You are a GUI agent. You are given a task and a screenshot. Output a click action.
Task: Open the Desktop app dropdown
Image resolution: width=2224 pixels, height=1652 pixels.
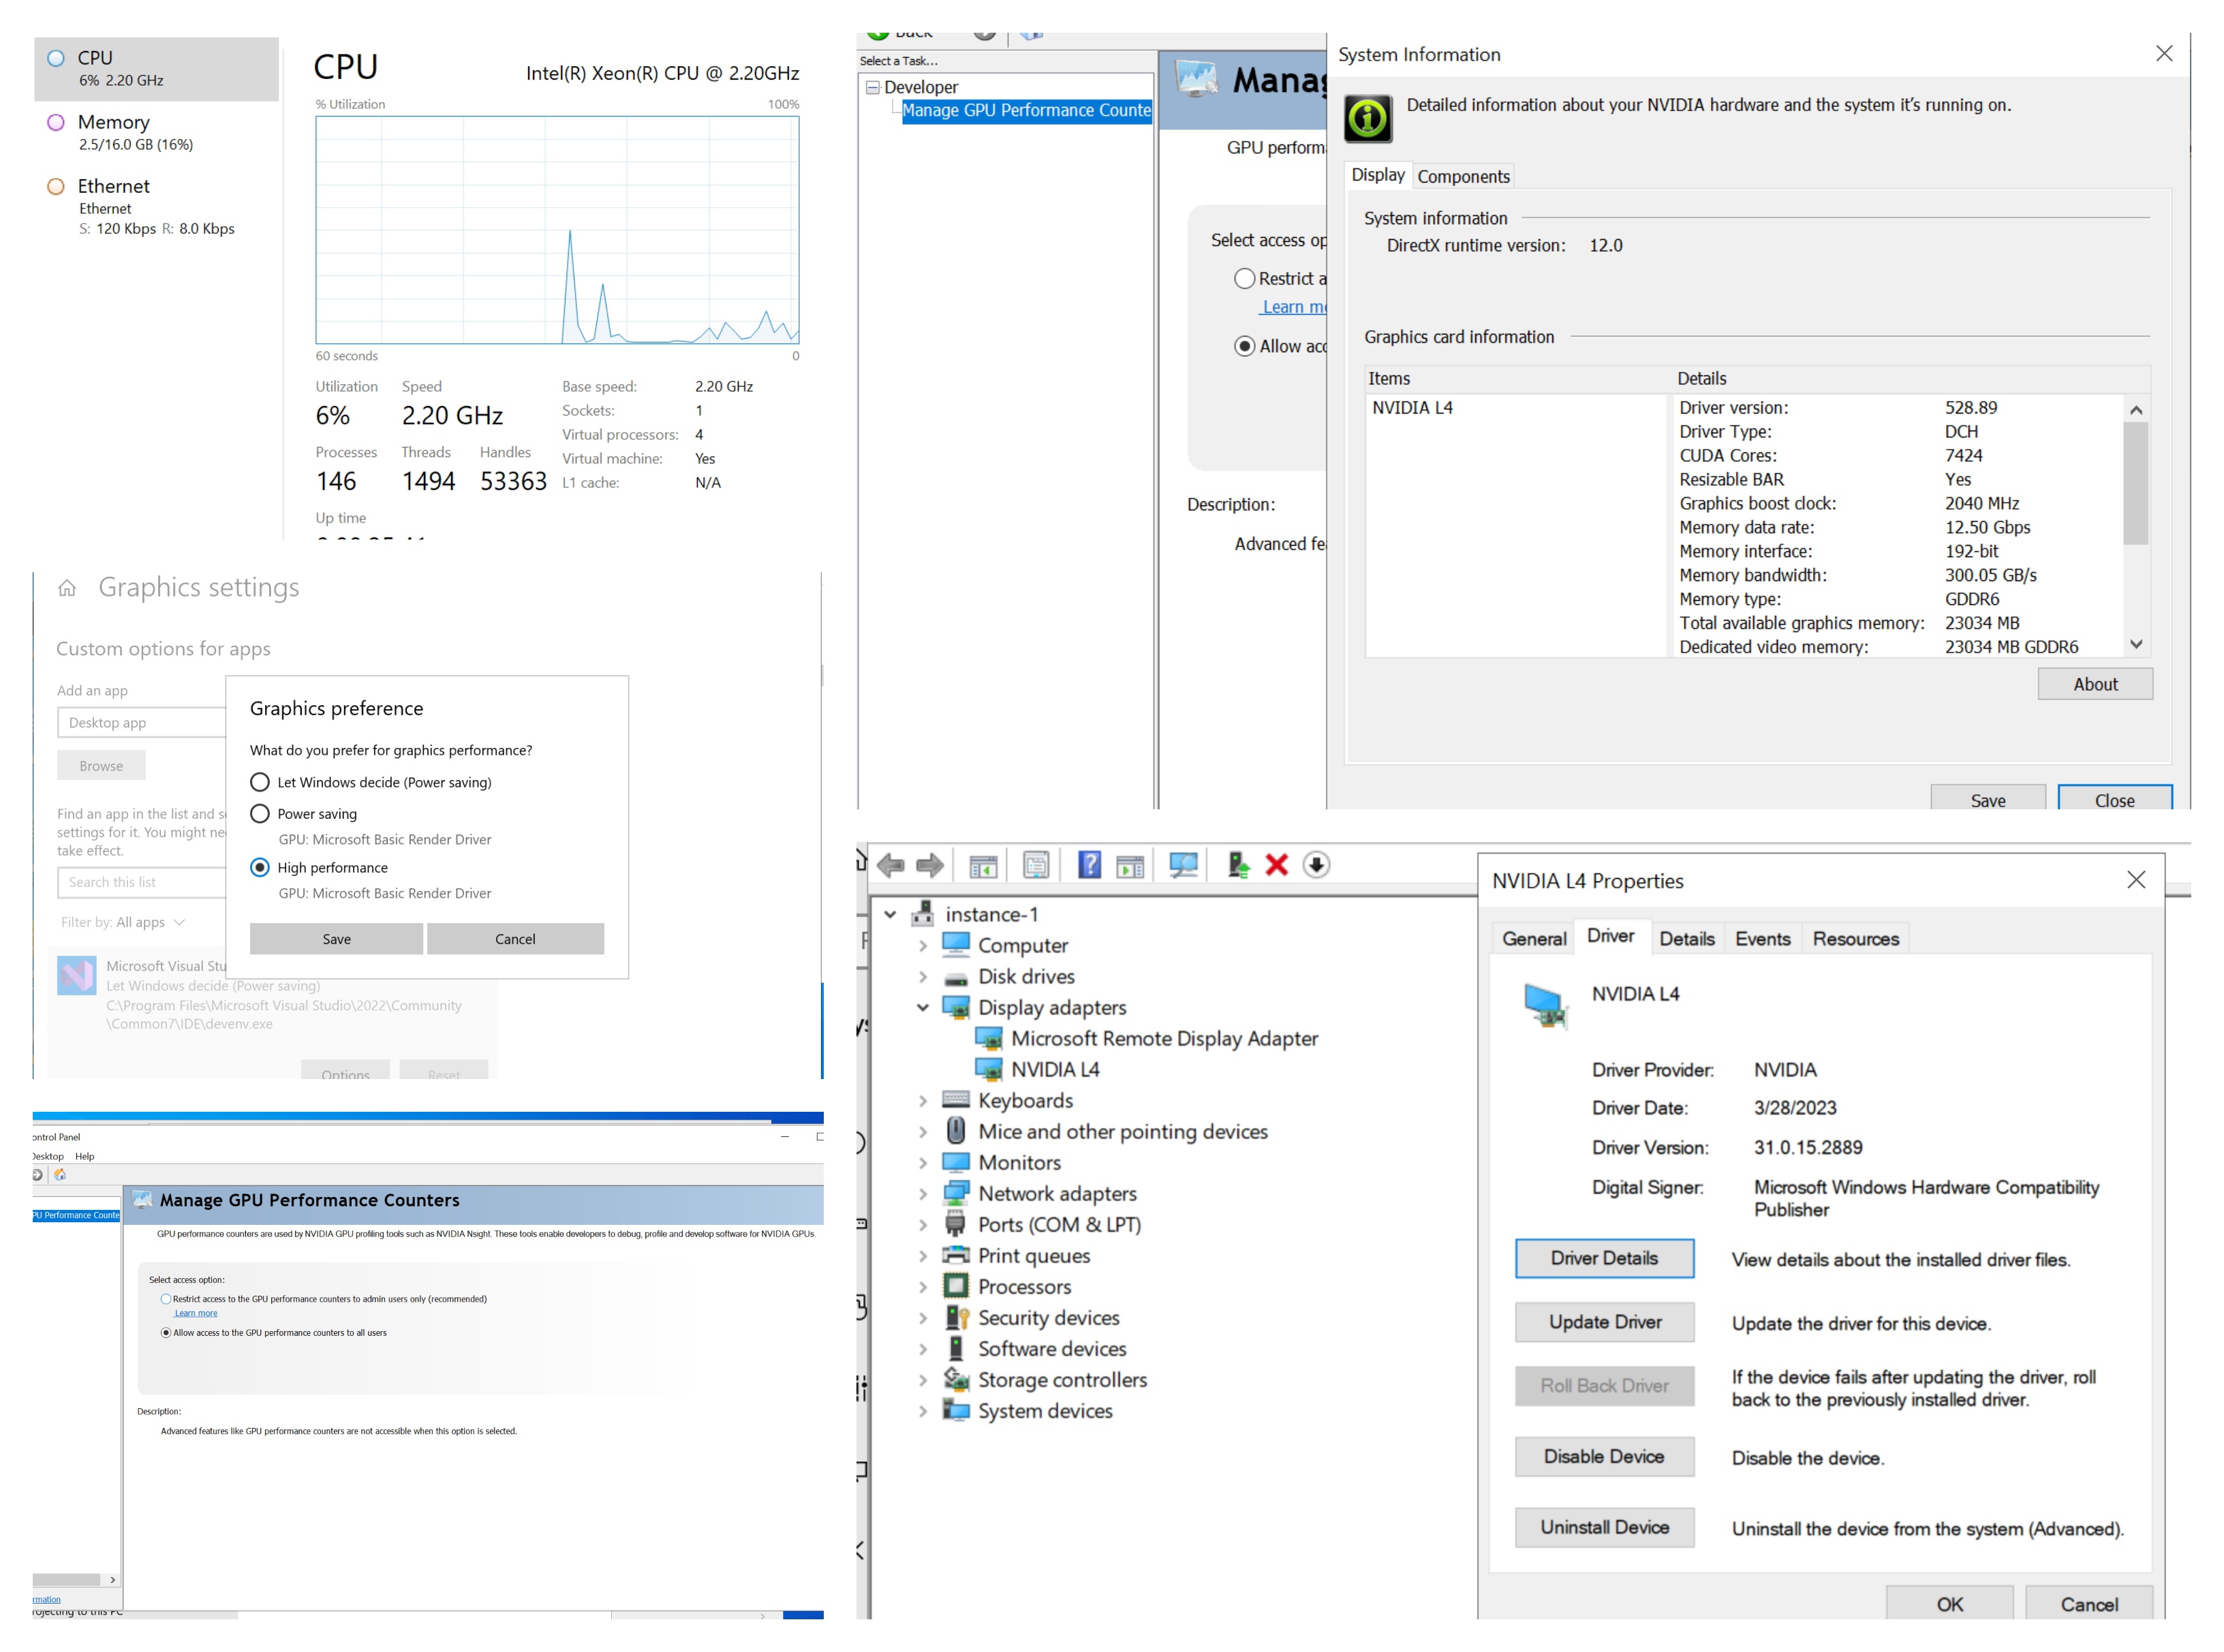pyautogui.click(x=140, y=723)
